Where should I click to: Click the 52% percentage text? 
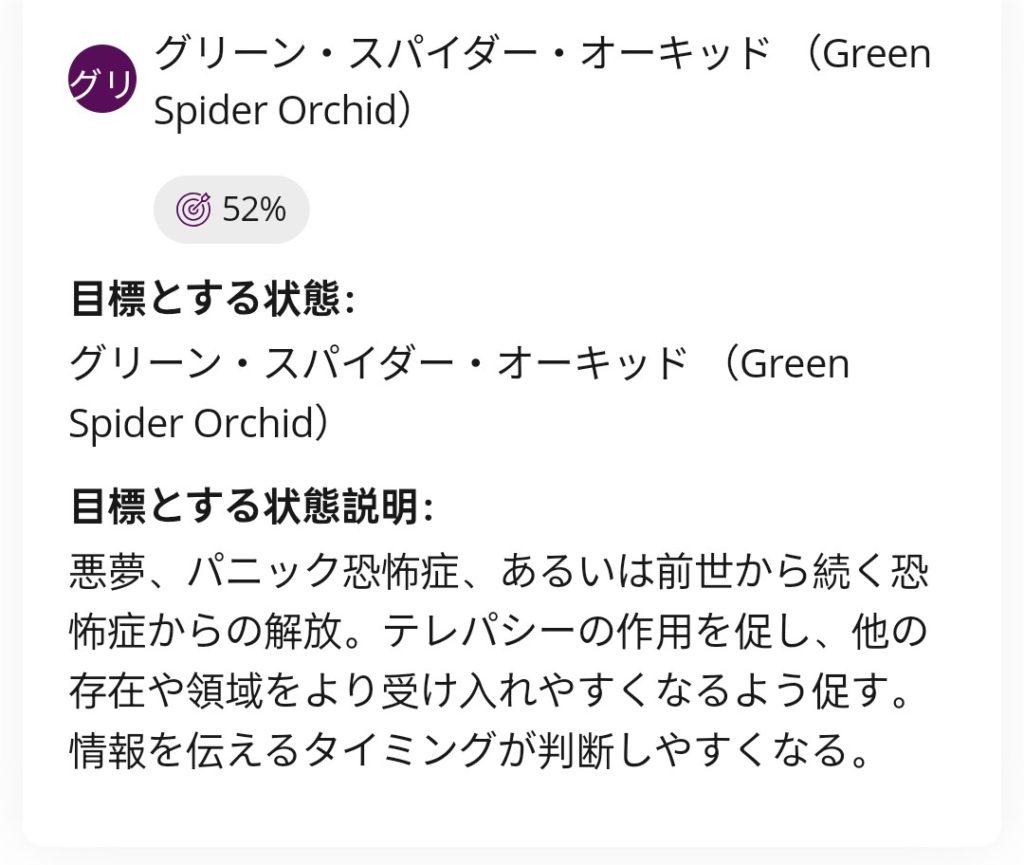(254, 210)
